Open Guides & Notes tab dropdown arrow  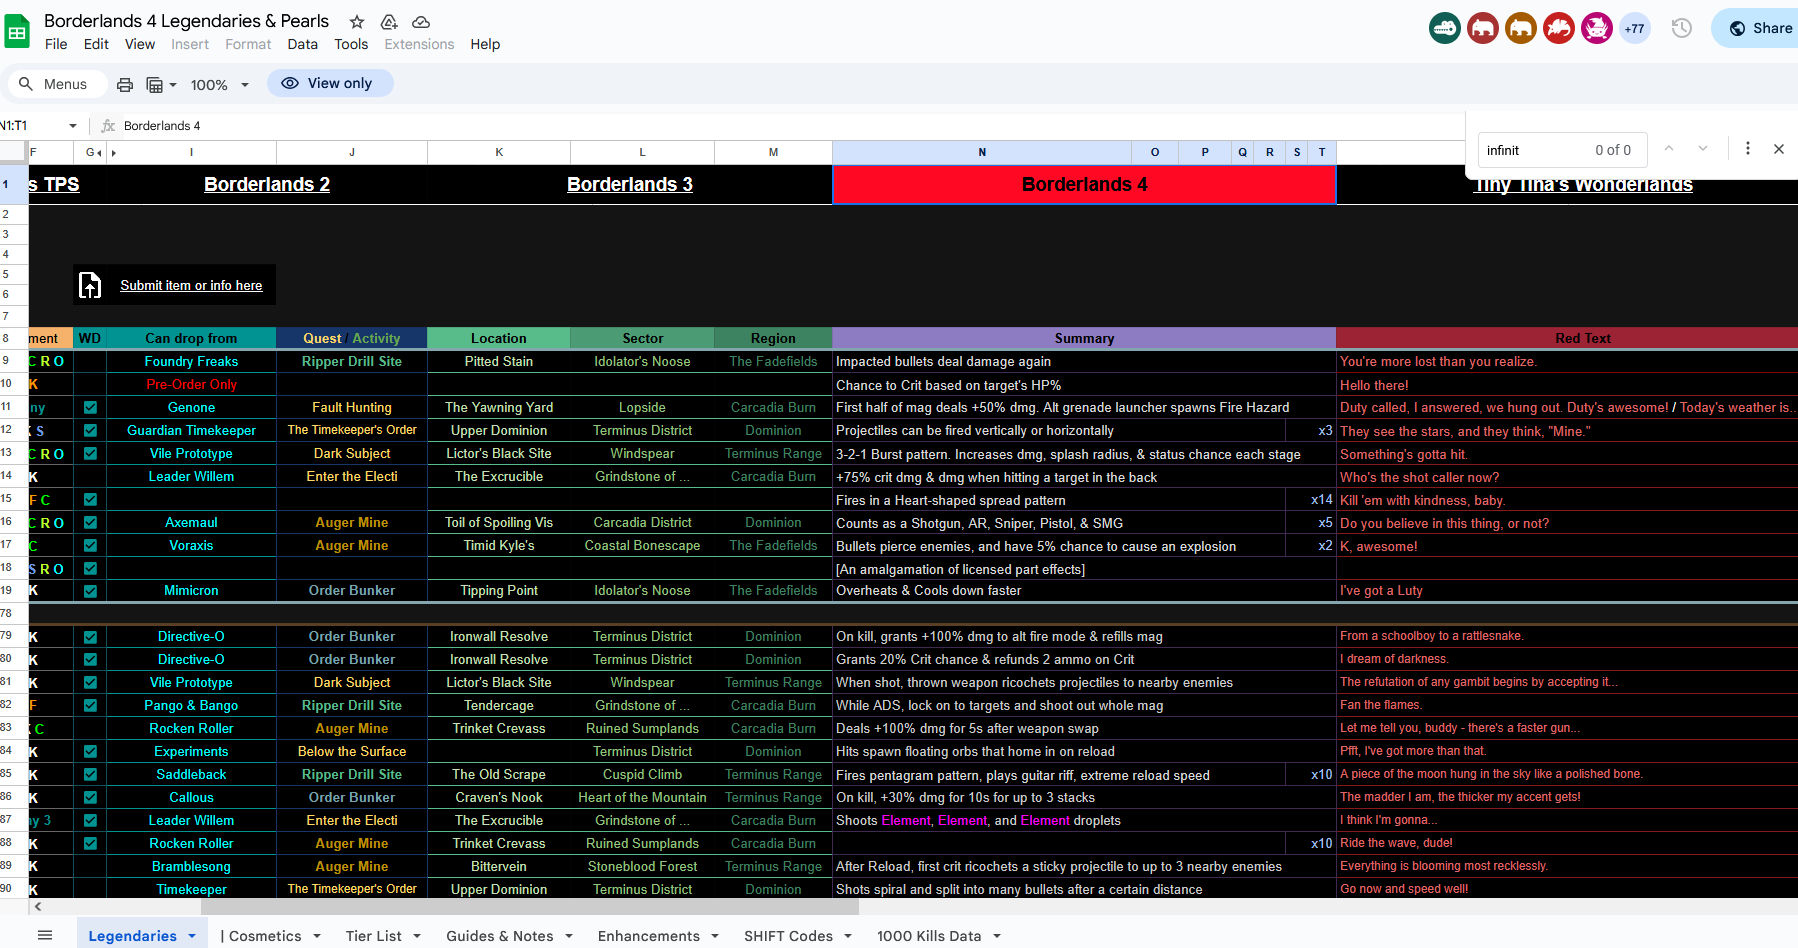pyautogui.click(x=569, y=936)
